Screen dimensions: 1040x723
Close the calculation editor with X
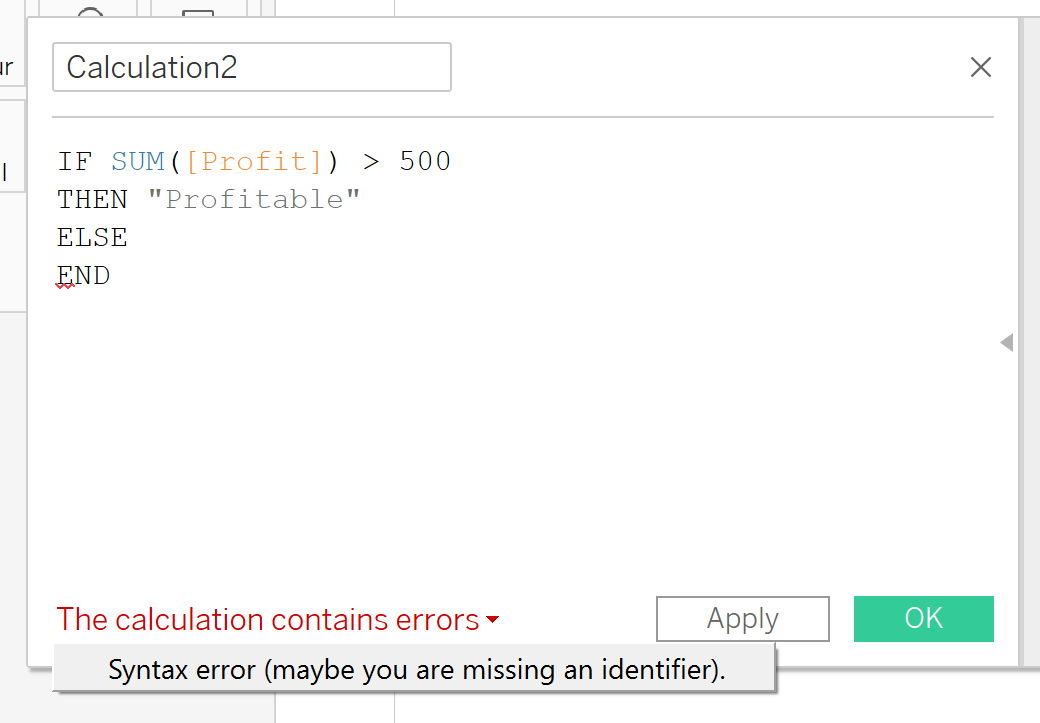click(980, 67)
